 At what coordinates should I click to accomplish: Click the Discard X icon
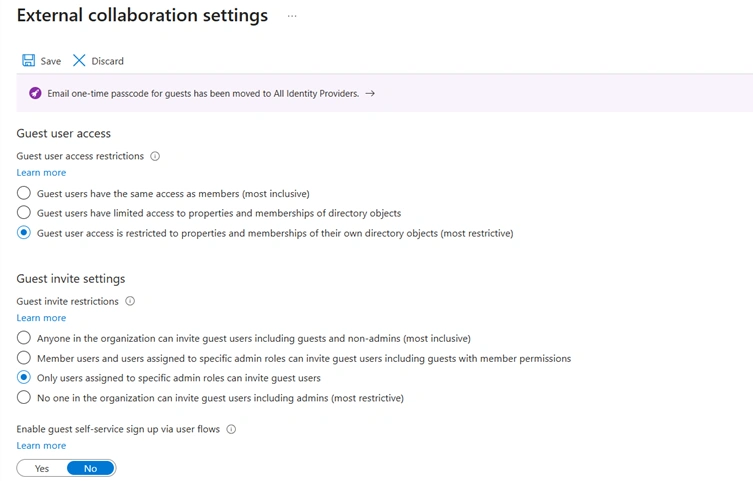pos(79,60)
